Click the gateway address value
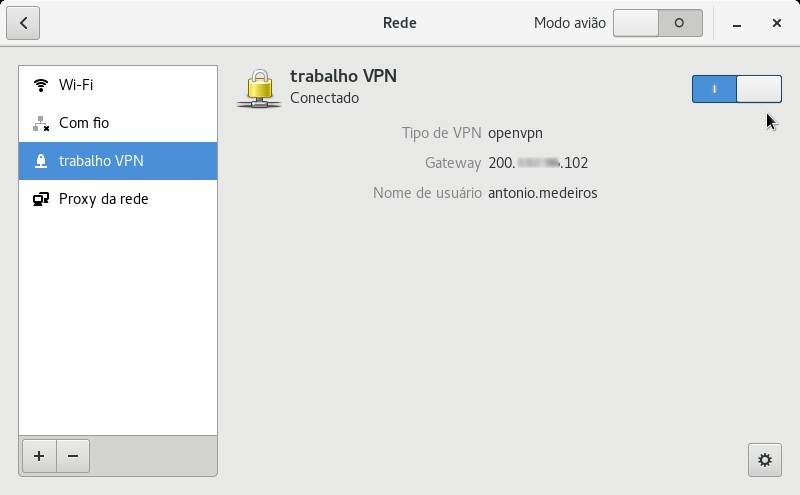Image resolution: width=800 pixels, height=495 pixels. coord(538,163)
